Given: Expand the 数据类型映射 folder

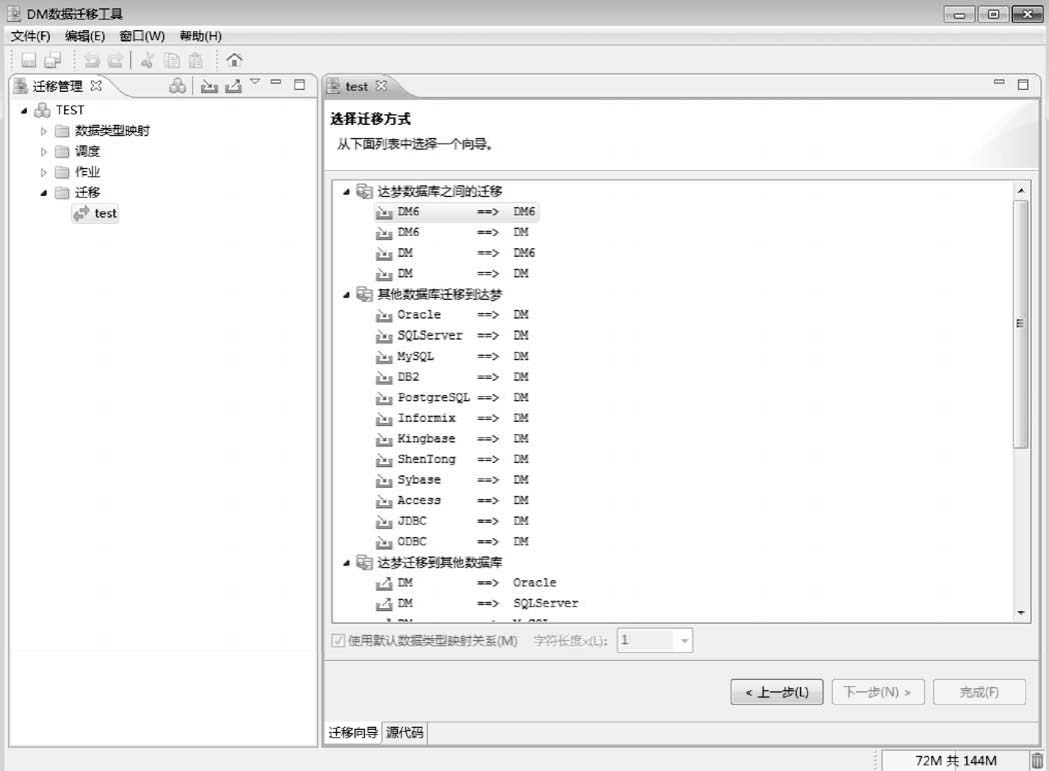Looking at the screenshot, I should point(43,131).
